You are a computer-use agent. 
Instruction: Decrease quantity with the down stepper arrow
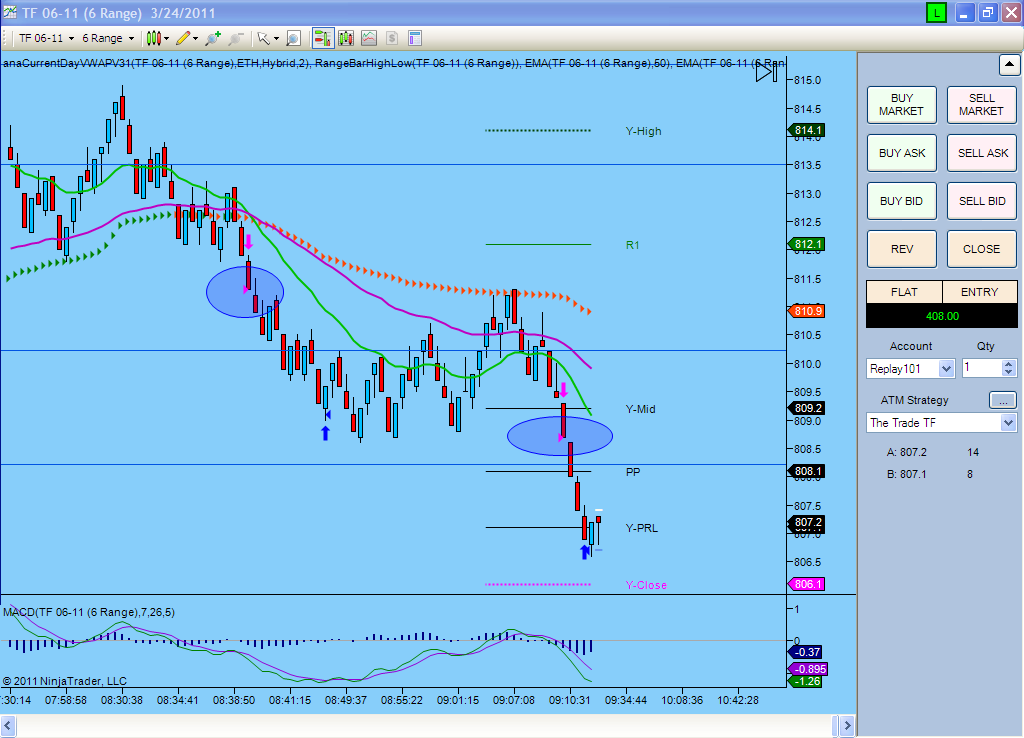point(1009,373)
